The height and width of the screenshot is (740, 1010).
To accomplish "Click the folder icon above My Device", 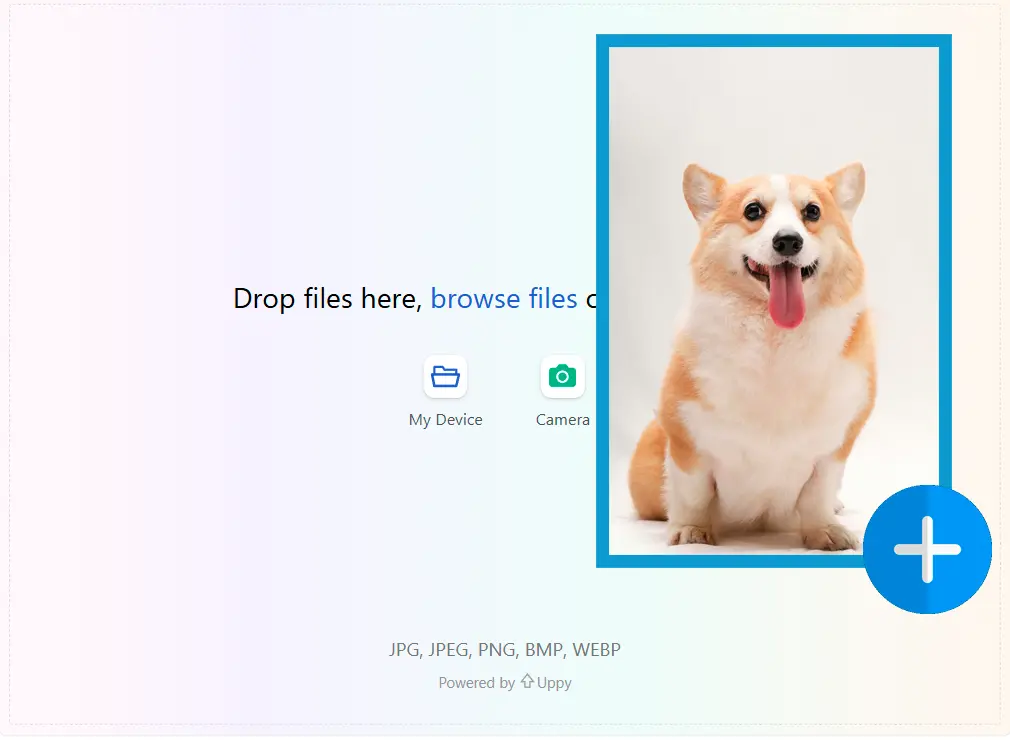I will pyautogui.click(x=445, y=376).
